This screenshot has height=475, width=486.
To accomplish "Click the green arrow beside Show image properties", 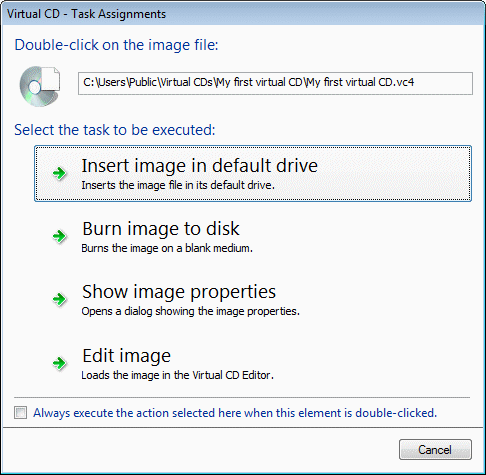I will (x=60, y=299).
